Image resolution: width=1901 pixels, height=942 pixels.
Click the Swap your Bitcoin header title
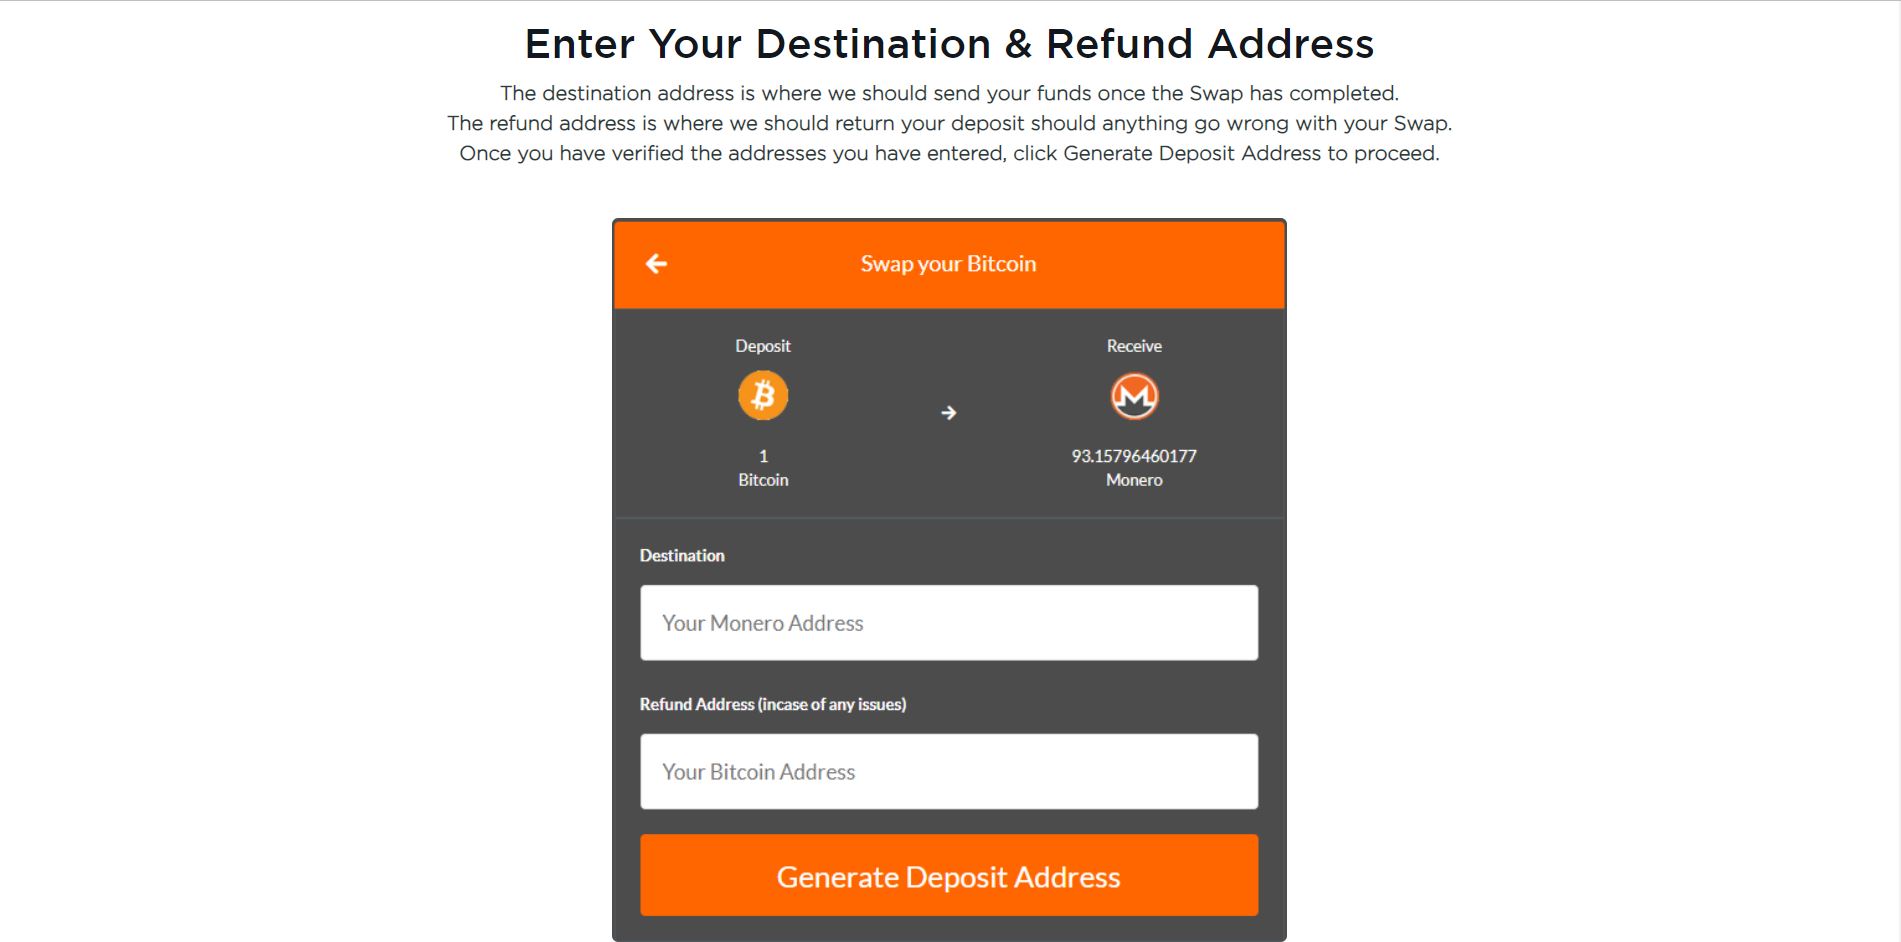(x=948, y=264)
